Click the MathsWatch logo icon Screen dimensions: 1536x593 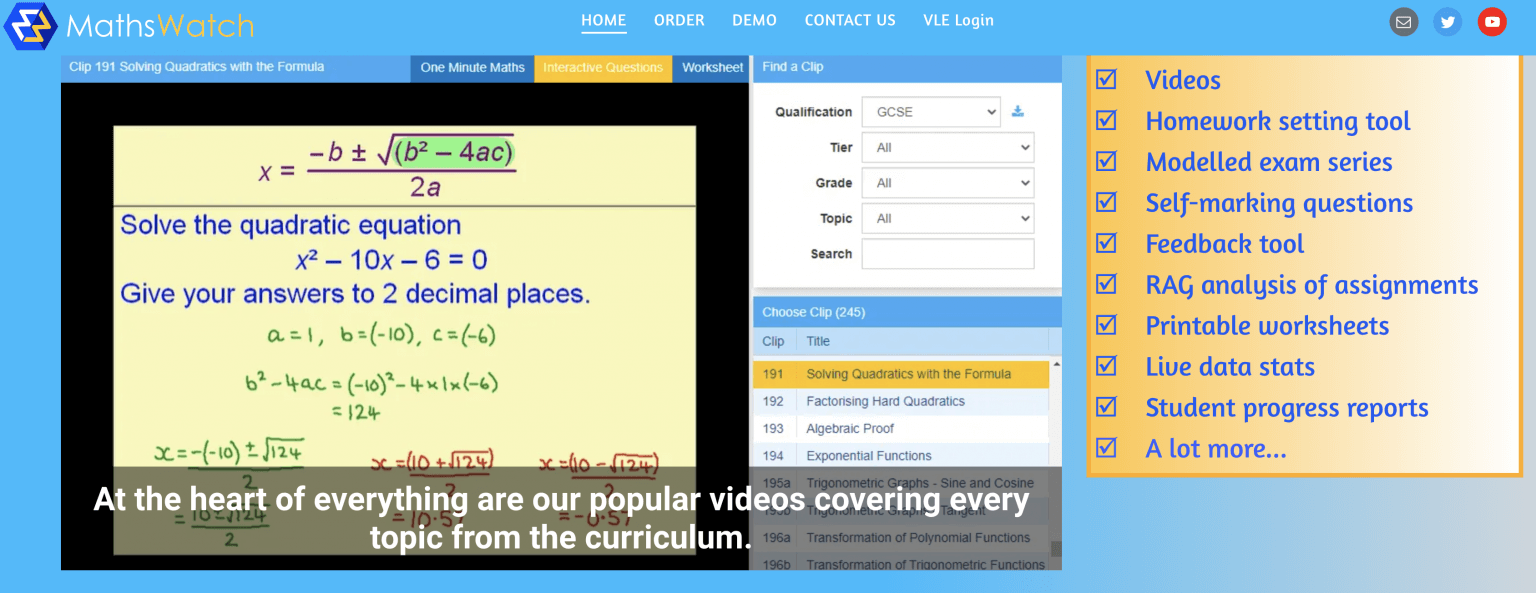point(30,25)
